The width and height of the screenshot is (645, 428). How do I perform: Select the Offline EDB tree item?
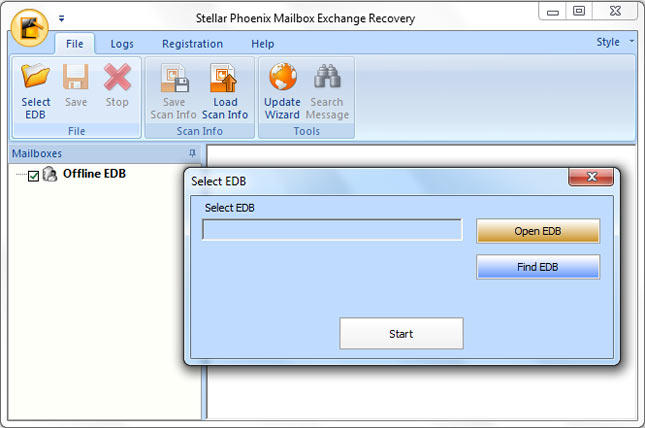[x=94, y=174]
